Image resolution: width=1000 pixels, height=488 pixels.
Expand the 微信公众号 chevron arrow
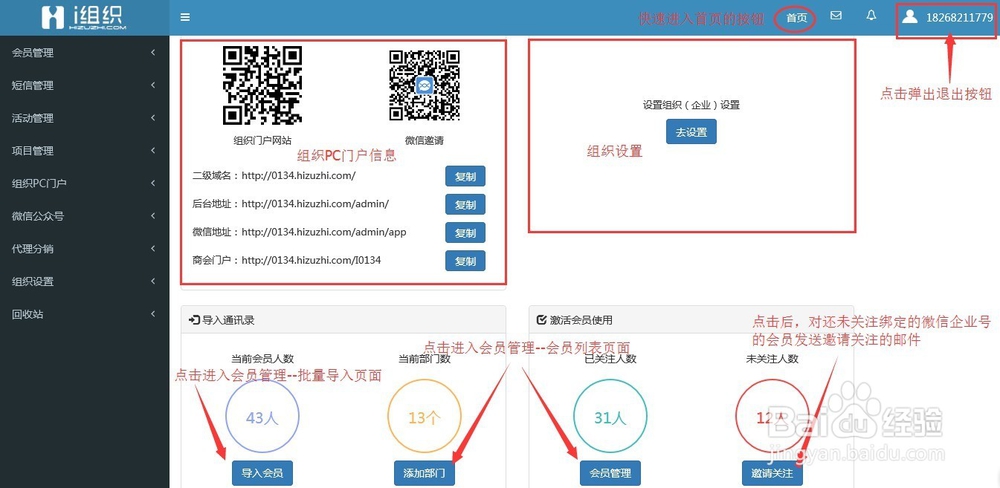click(x=153, y=216)
